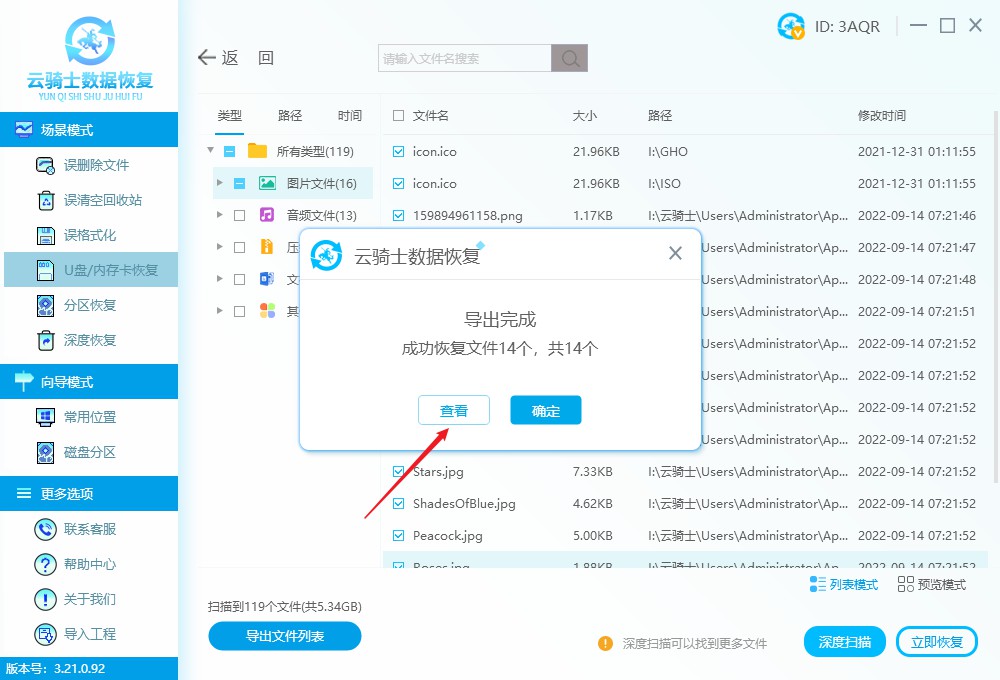Collapse the 所有类型 tree node
This screenshot has height=680, width=1000.
(210, 151)
